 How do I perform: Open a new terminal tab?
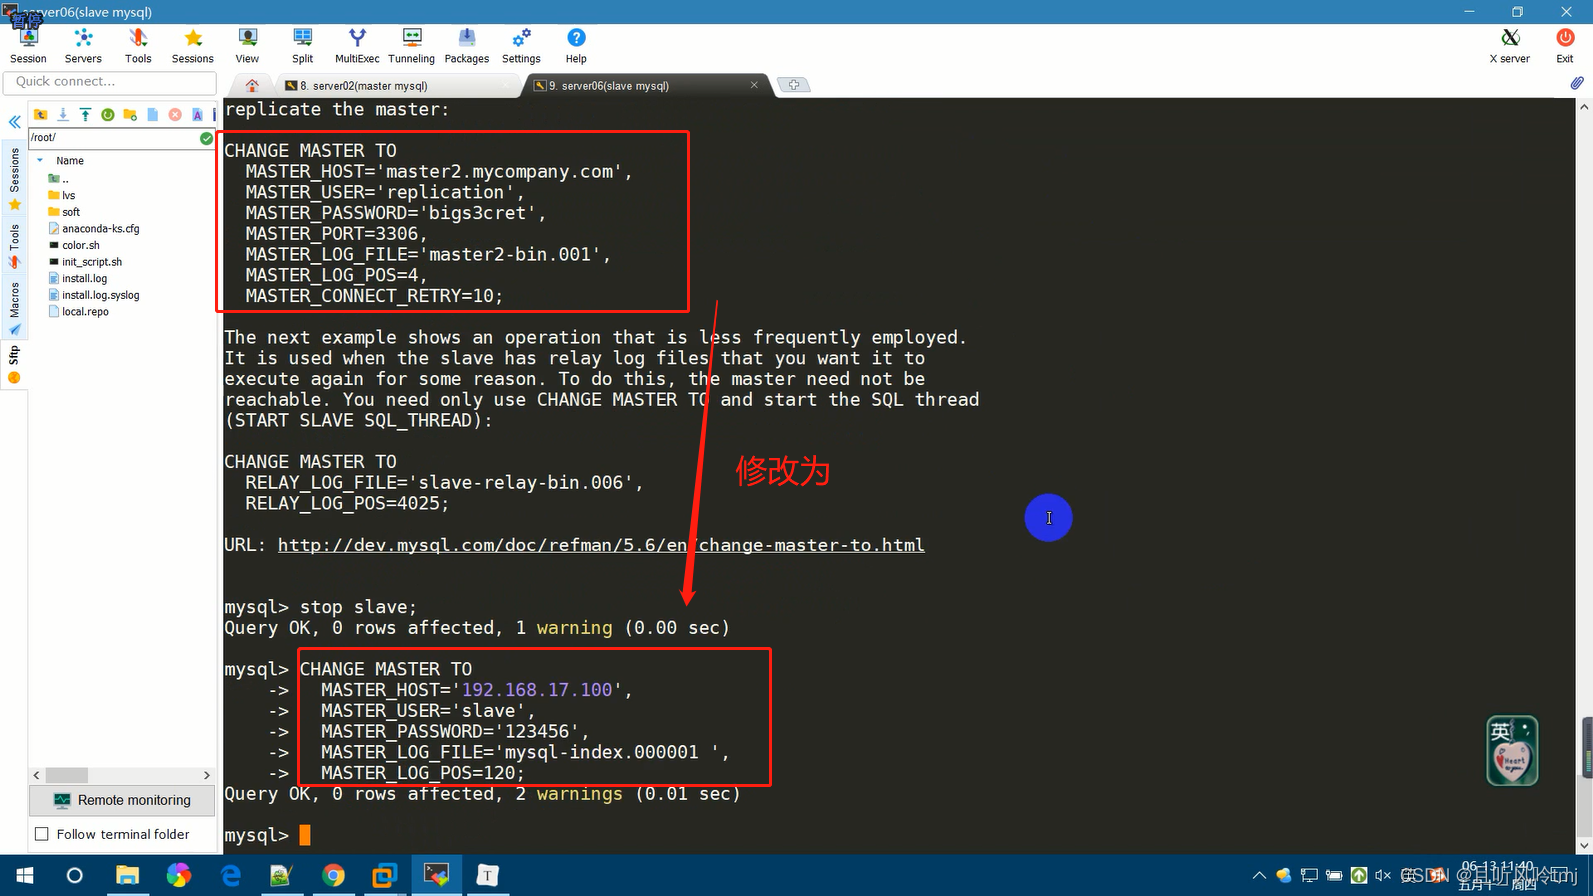794,85
